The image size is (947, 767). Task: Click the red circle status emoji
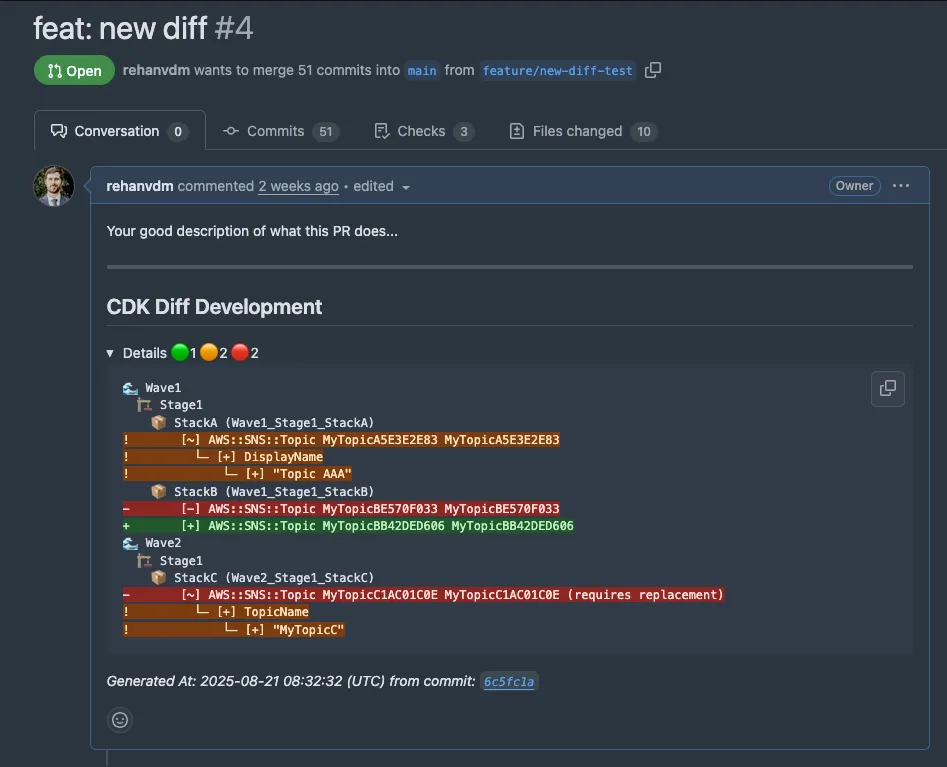coord(240,352)
